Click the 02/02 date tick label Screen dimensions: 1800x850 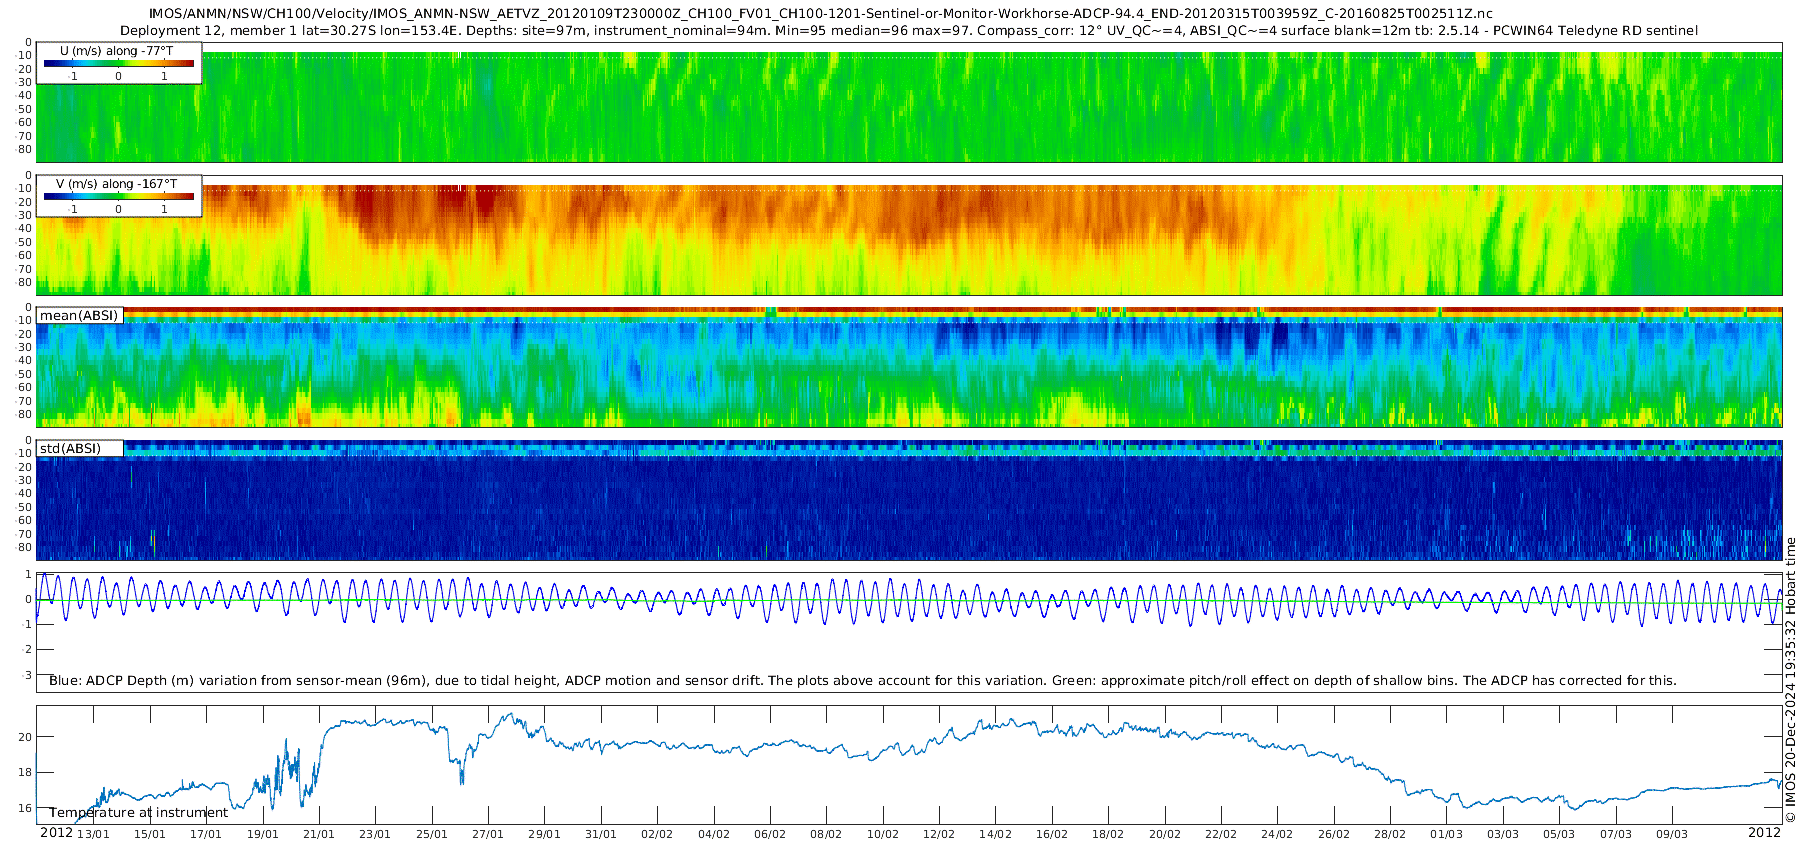657,834
